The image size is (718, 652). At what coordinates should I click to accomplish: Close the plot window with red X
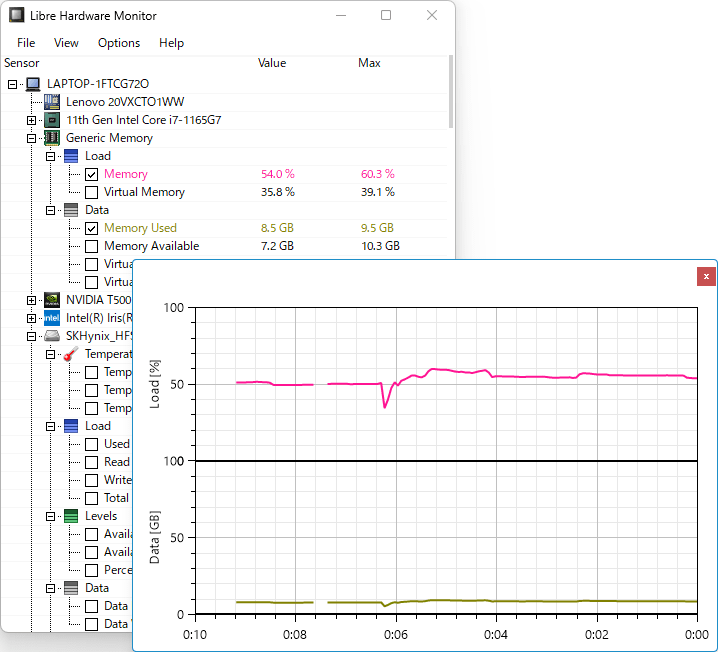point(706,277)
